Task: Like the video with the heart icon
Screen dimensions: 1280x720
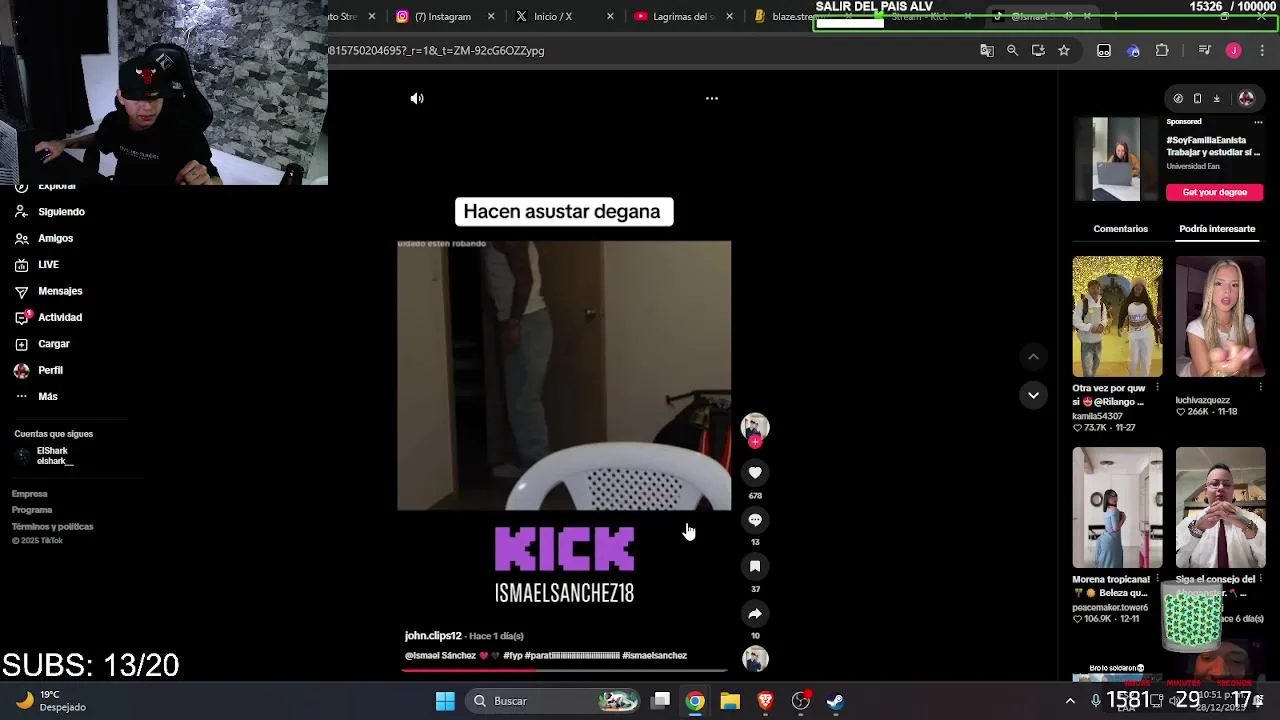Action: click(755, 472)
